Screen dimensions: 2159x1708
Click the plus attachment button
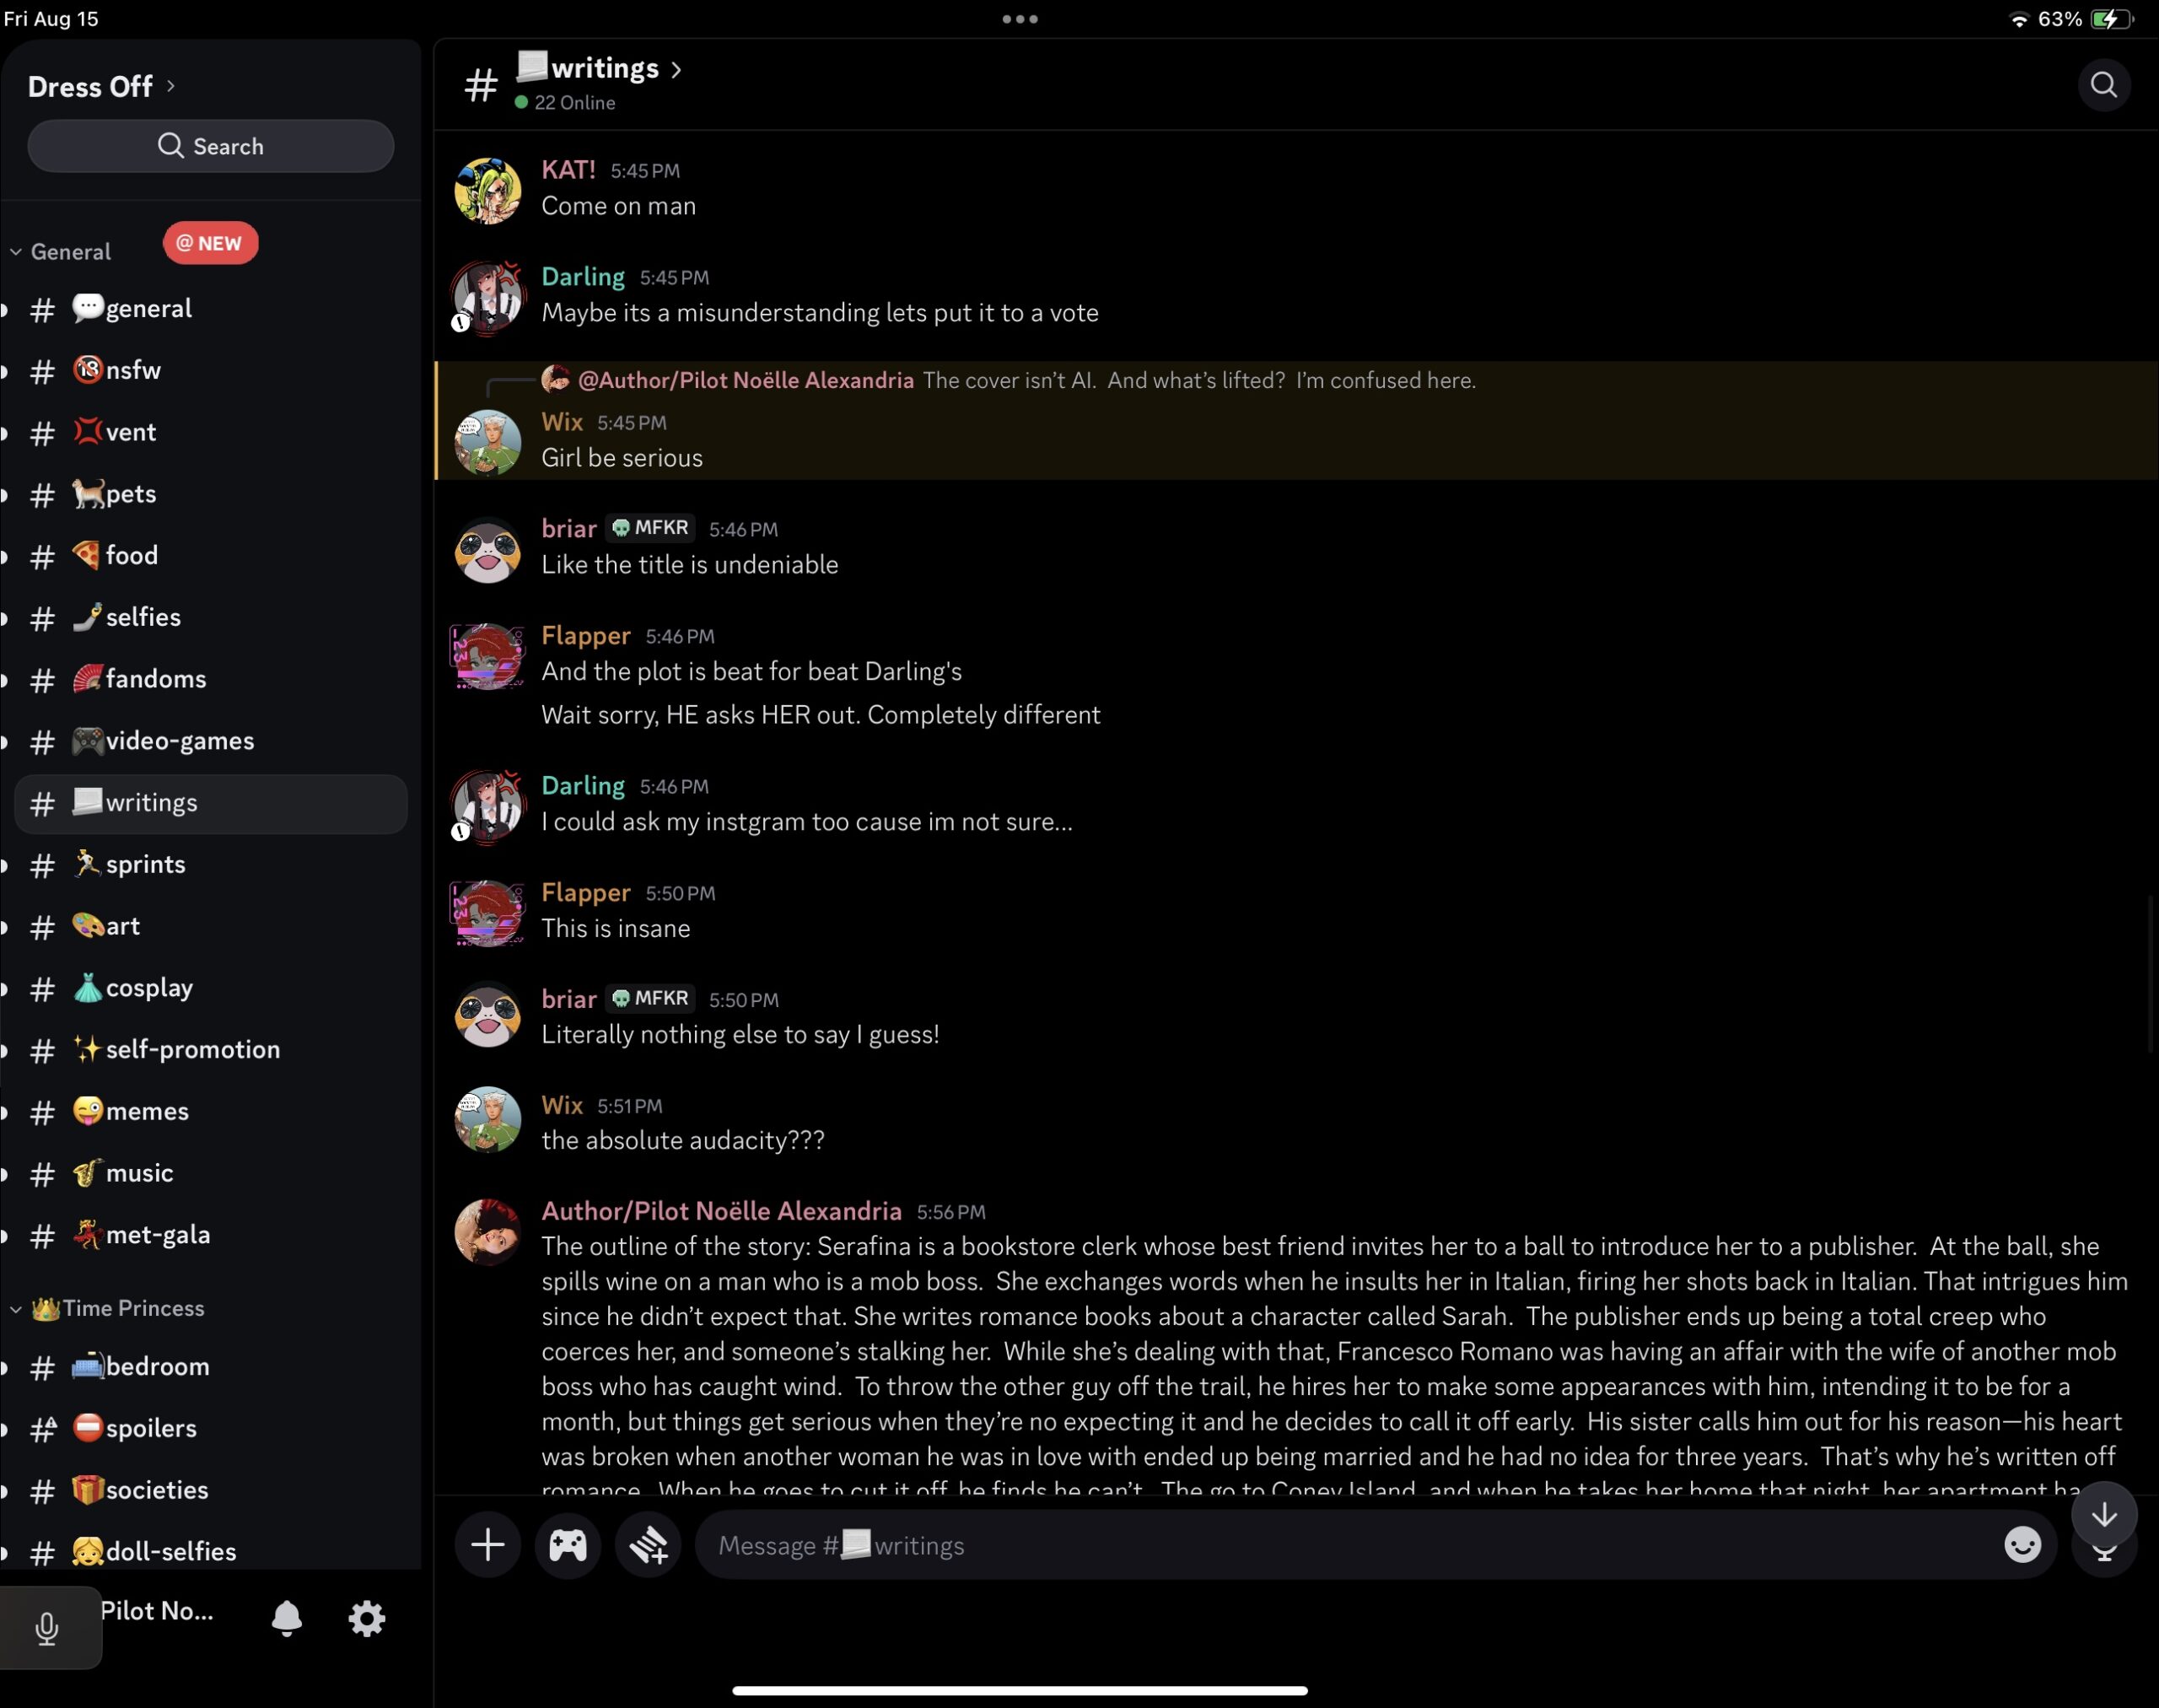(x=487, y=1544)
